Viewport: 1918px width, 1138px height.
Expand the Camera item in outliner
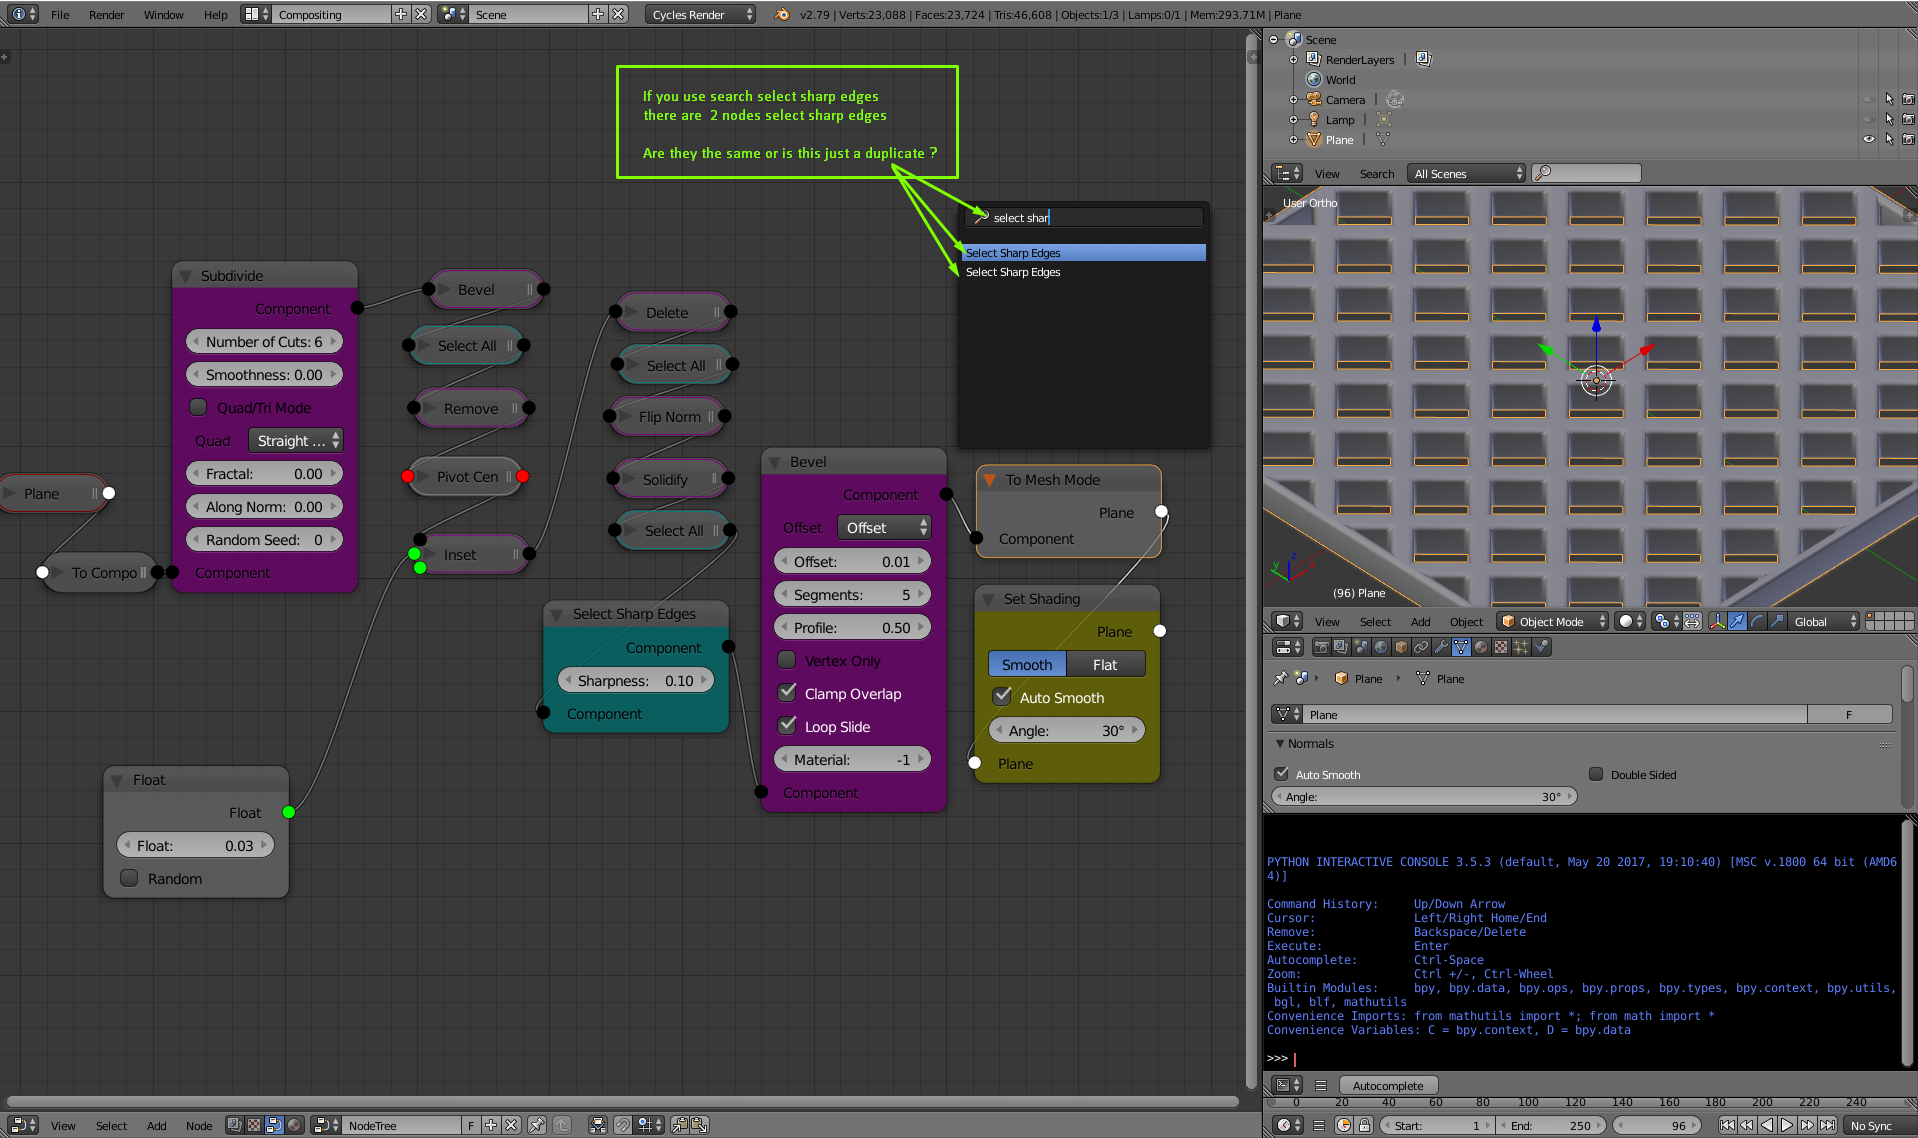1293,99
